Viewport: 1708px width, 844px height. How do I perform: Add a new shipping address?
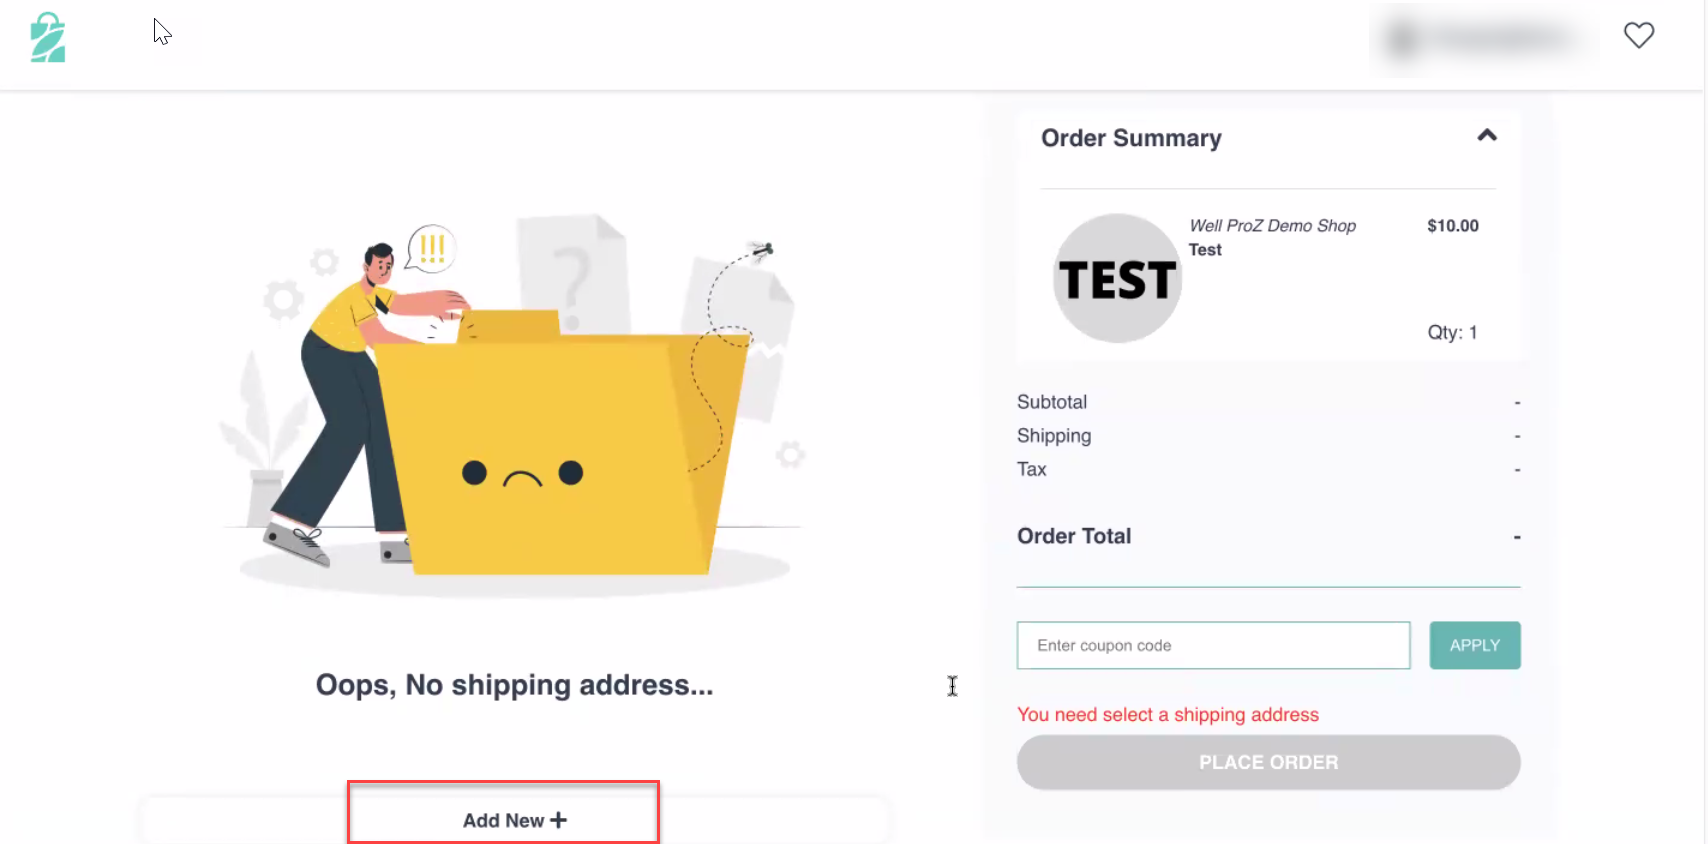pos(503,820)
